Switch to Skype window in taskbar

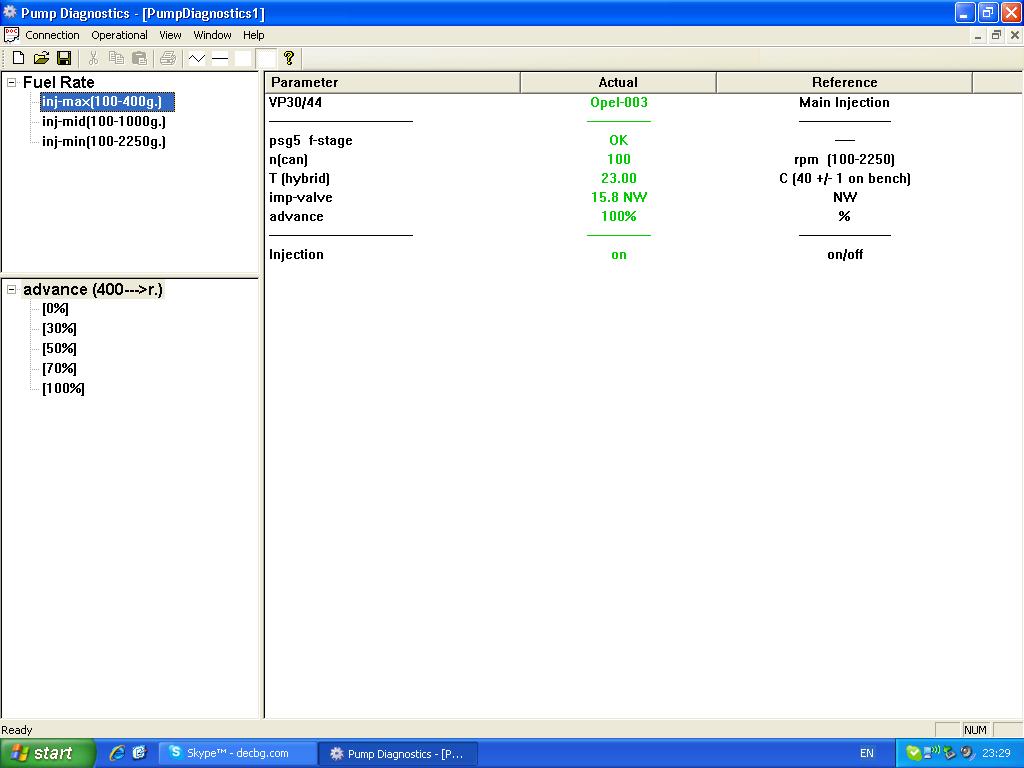tap(236, 753)
